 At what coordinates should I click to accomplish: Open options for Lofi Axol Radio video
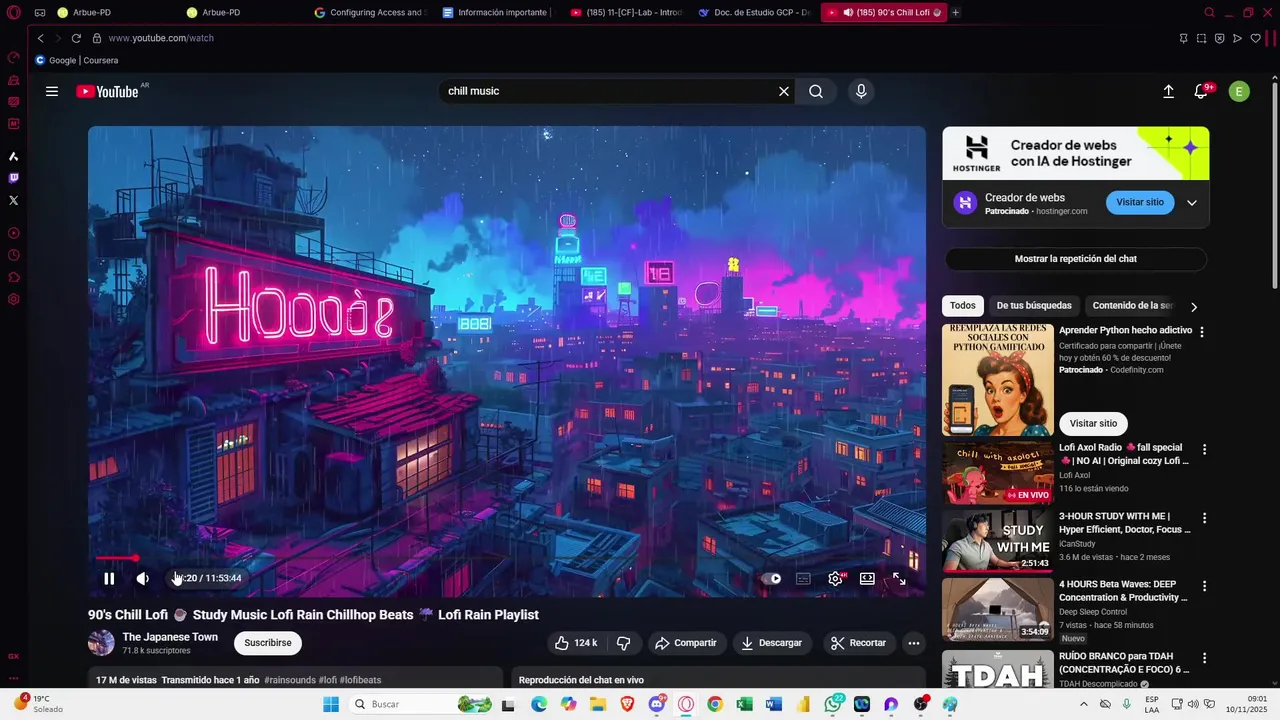[x=1204, y=450]
